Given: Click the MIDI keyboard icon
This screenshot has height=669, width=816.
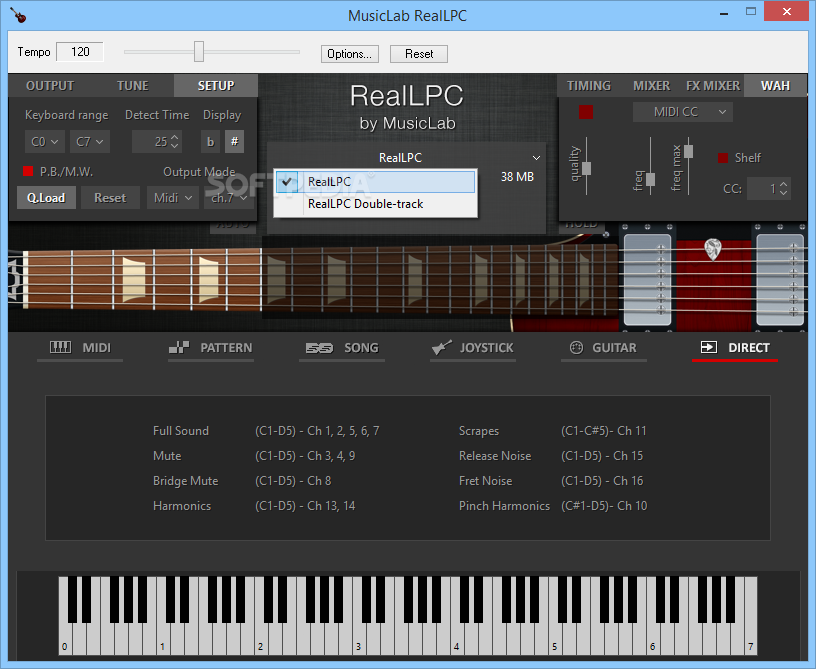Looking at the screenshot, I should click(60, 348).
